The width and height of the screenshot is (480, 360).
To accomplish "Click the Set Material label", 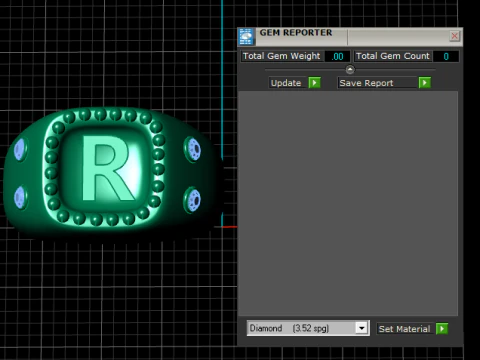I will [404, 329].
